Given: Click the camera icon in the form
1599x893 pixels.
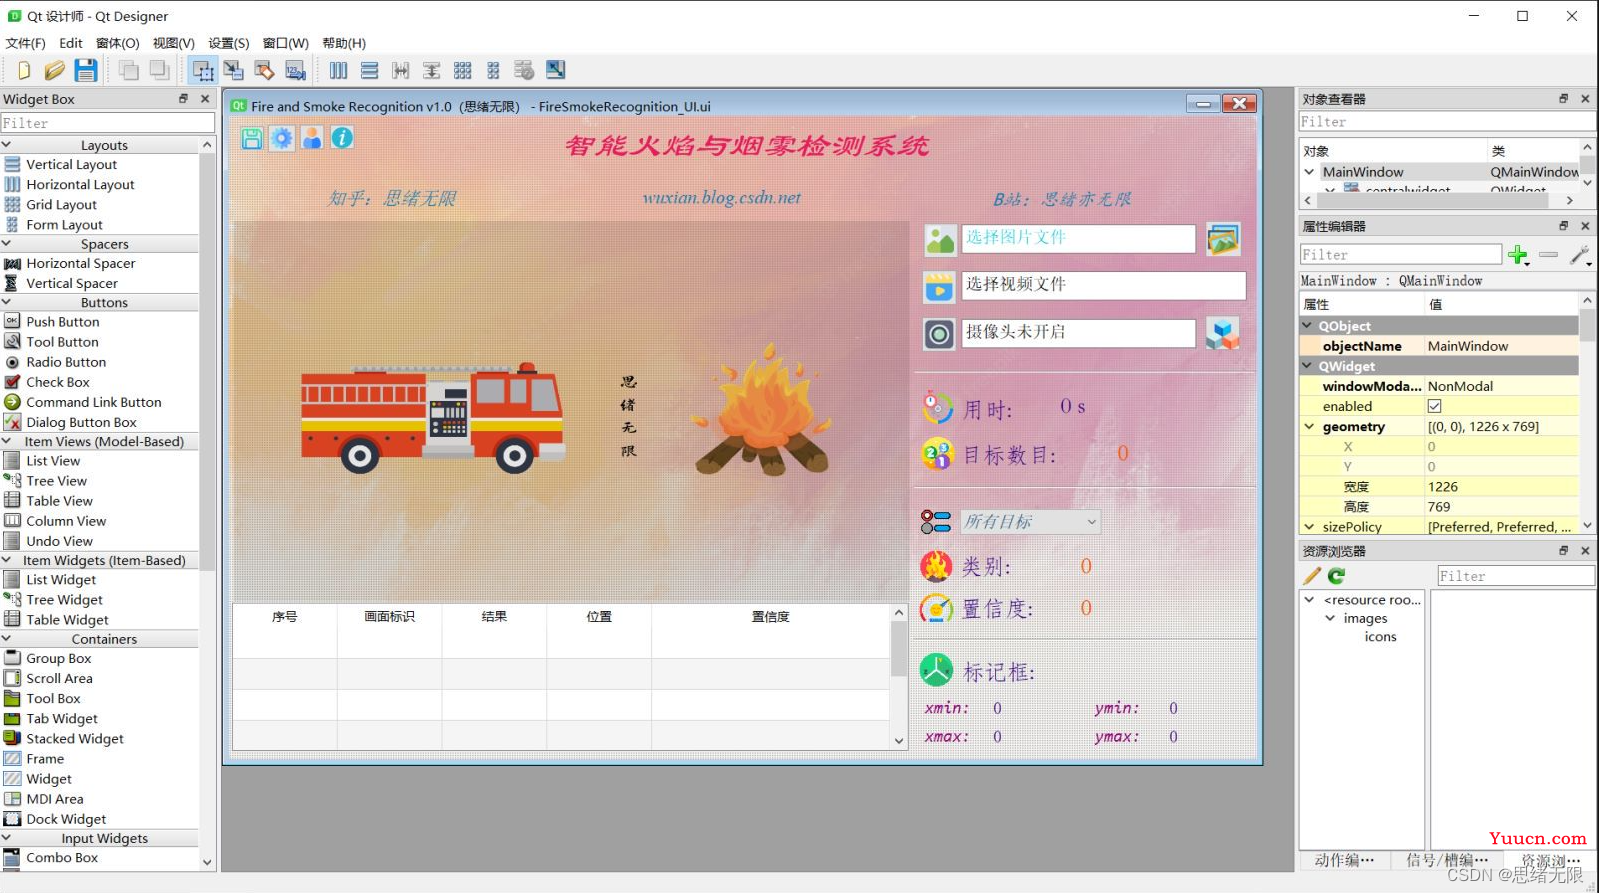Looking at the screenshot, I should pyautogui.click(x=939, y=334).
